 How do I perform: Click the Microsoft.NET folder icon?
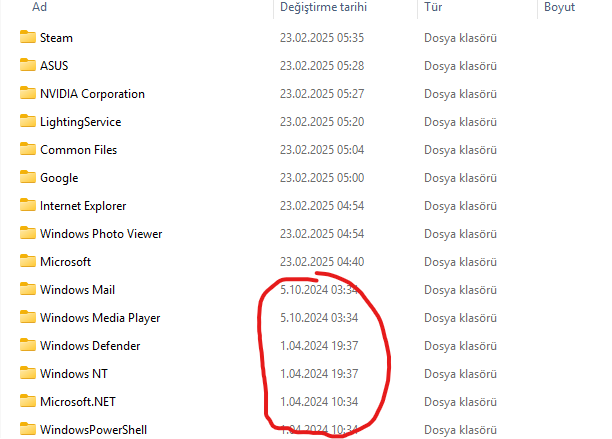[x=27, y=401]
